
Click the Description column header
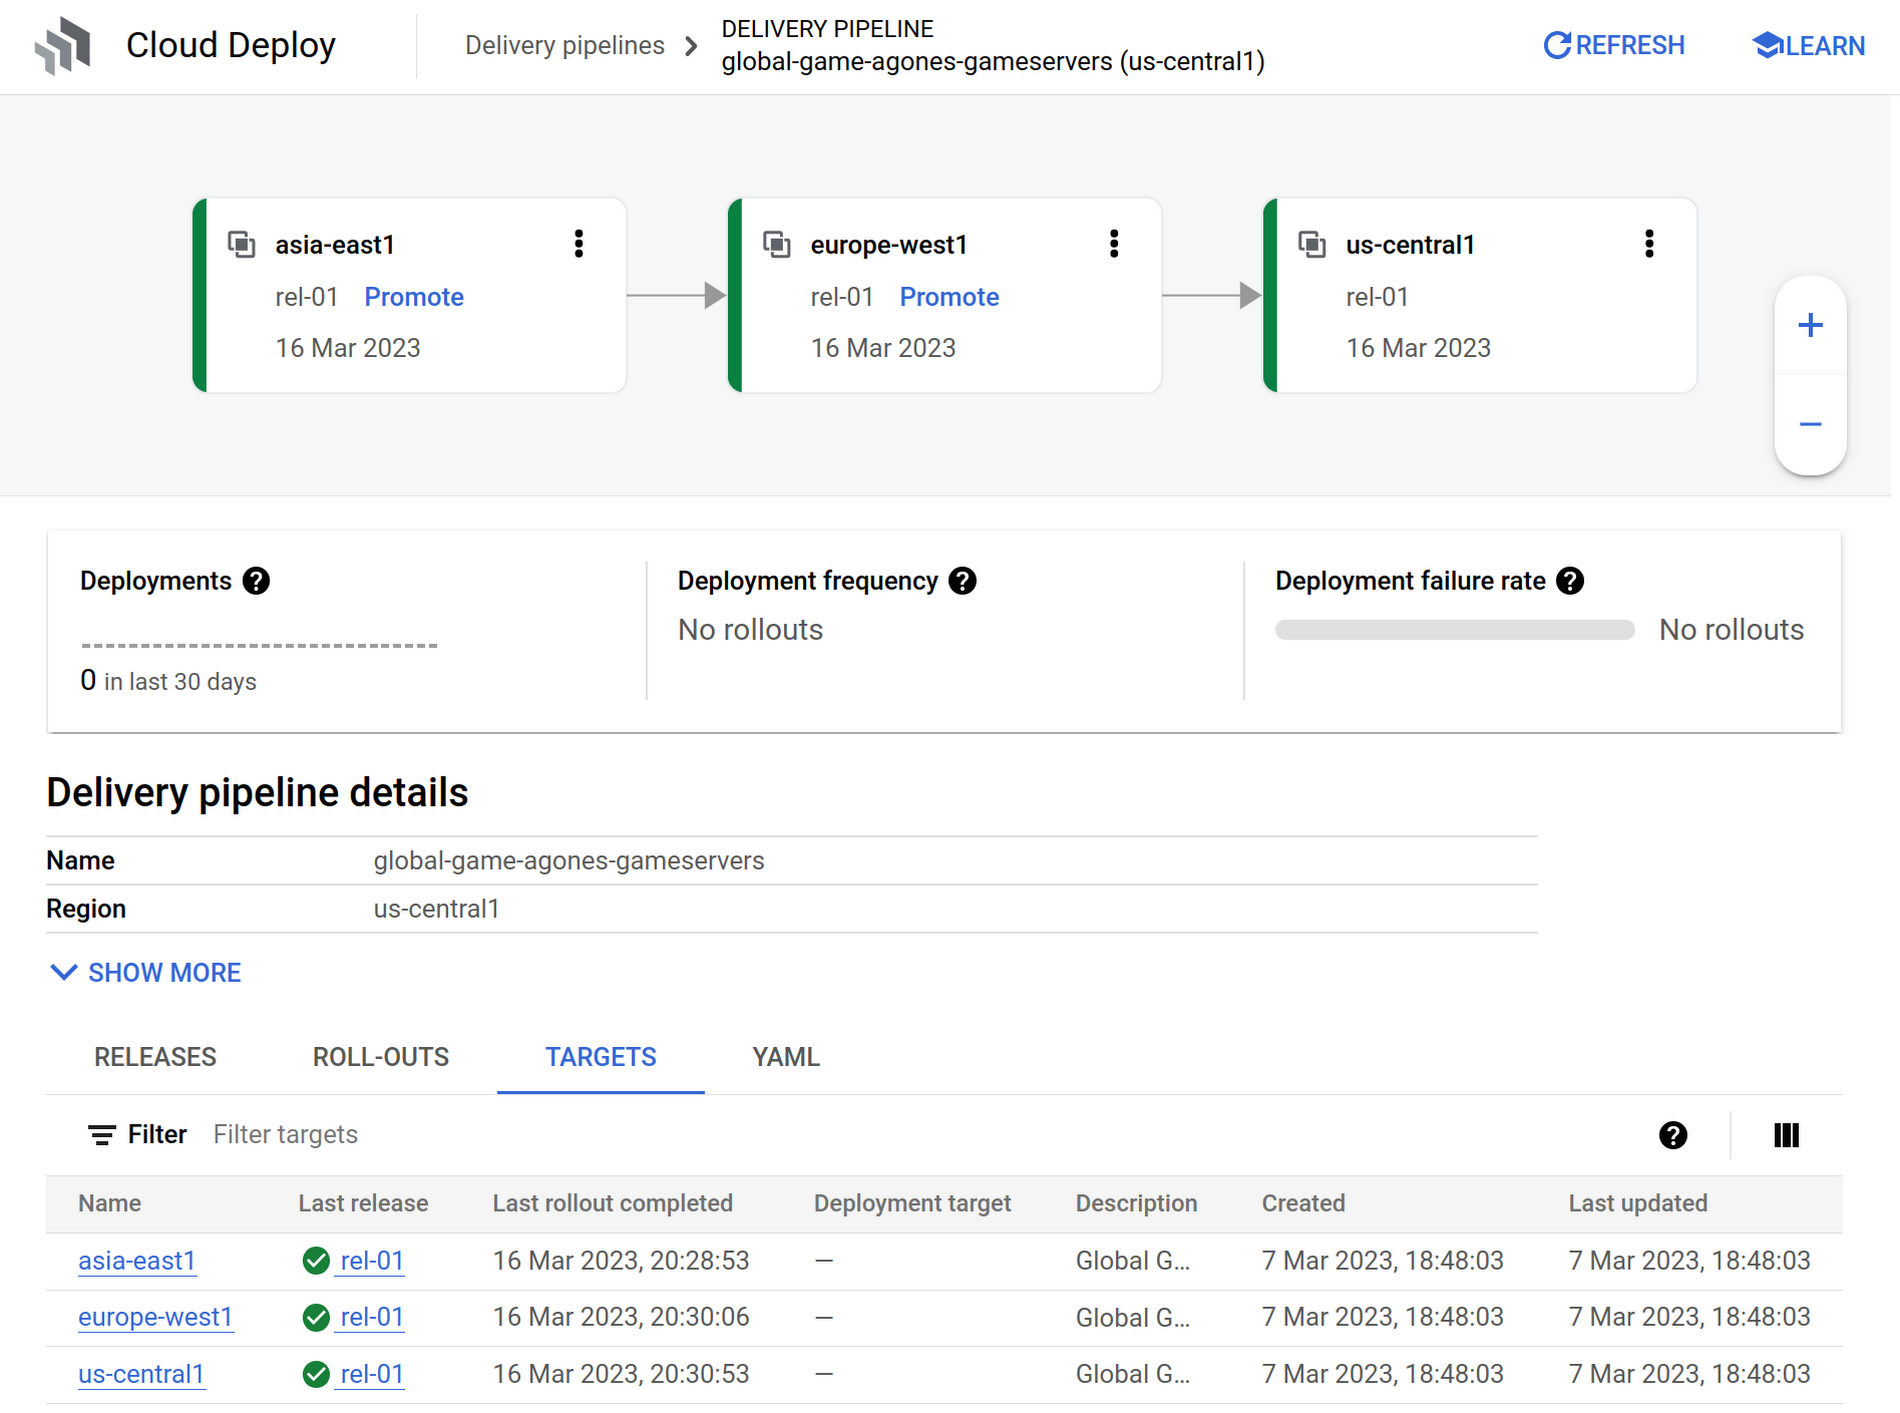(1136, 1203)
